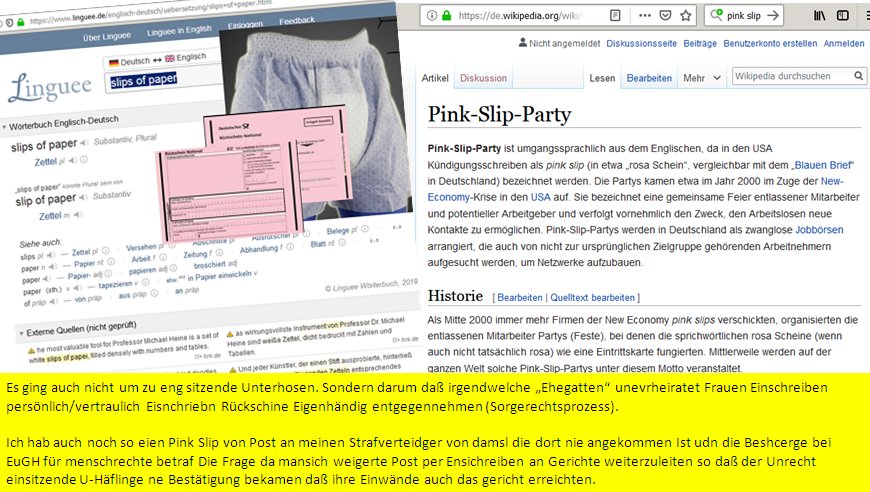This screenshot has height=492, width=870.
Task: Click 'Feedback' in Linguee header
Action: [297, 21]
